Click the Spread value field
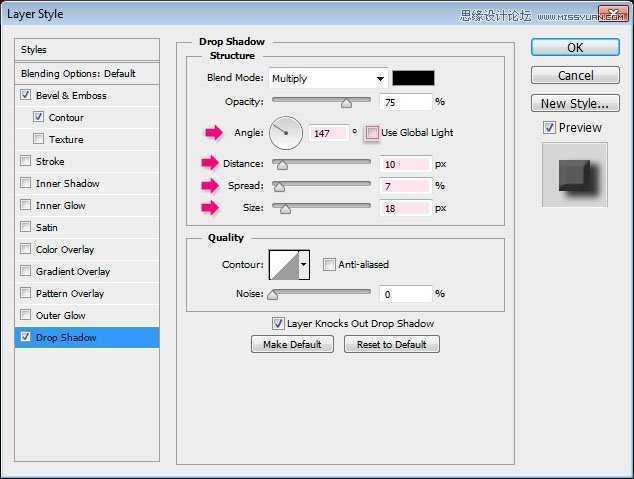This screenshot has height=479, width=634. tap(406, 186)
